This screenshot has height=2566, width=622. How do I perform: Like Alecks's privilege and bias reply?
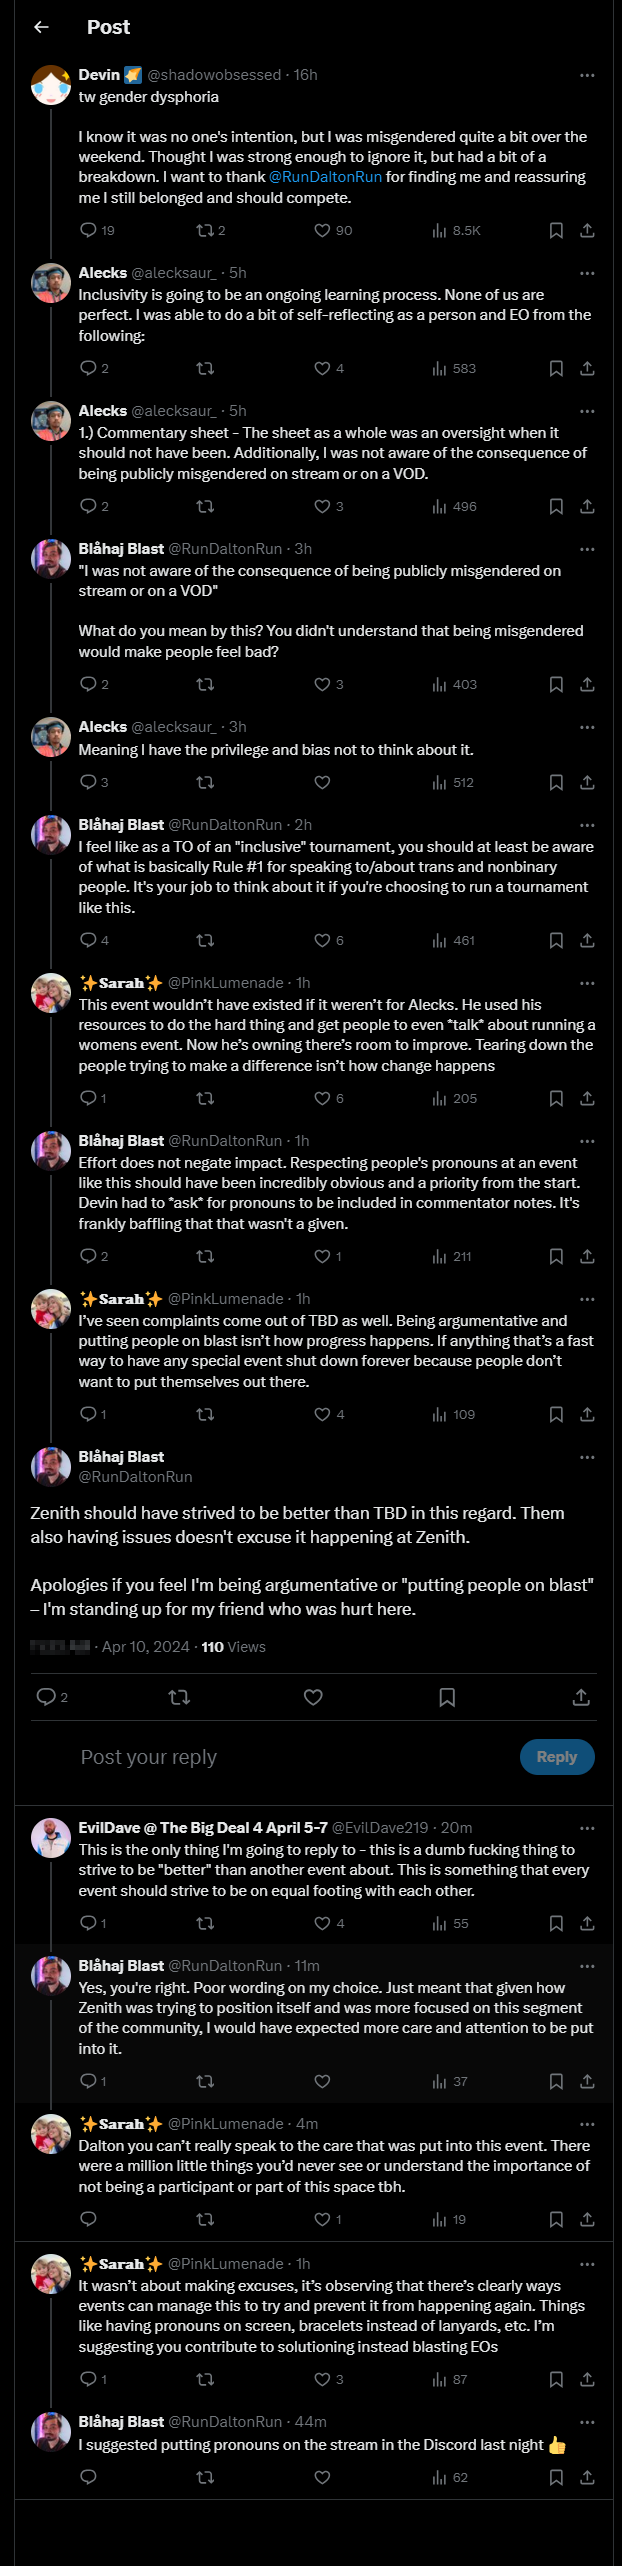click(322, 783)
